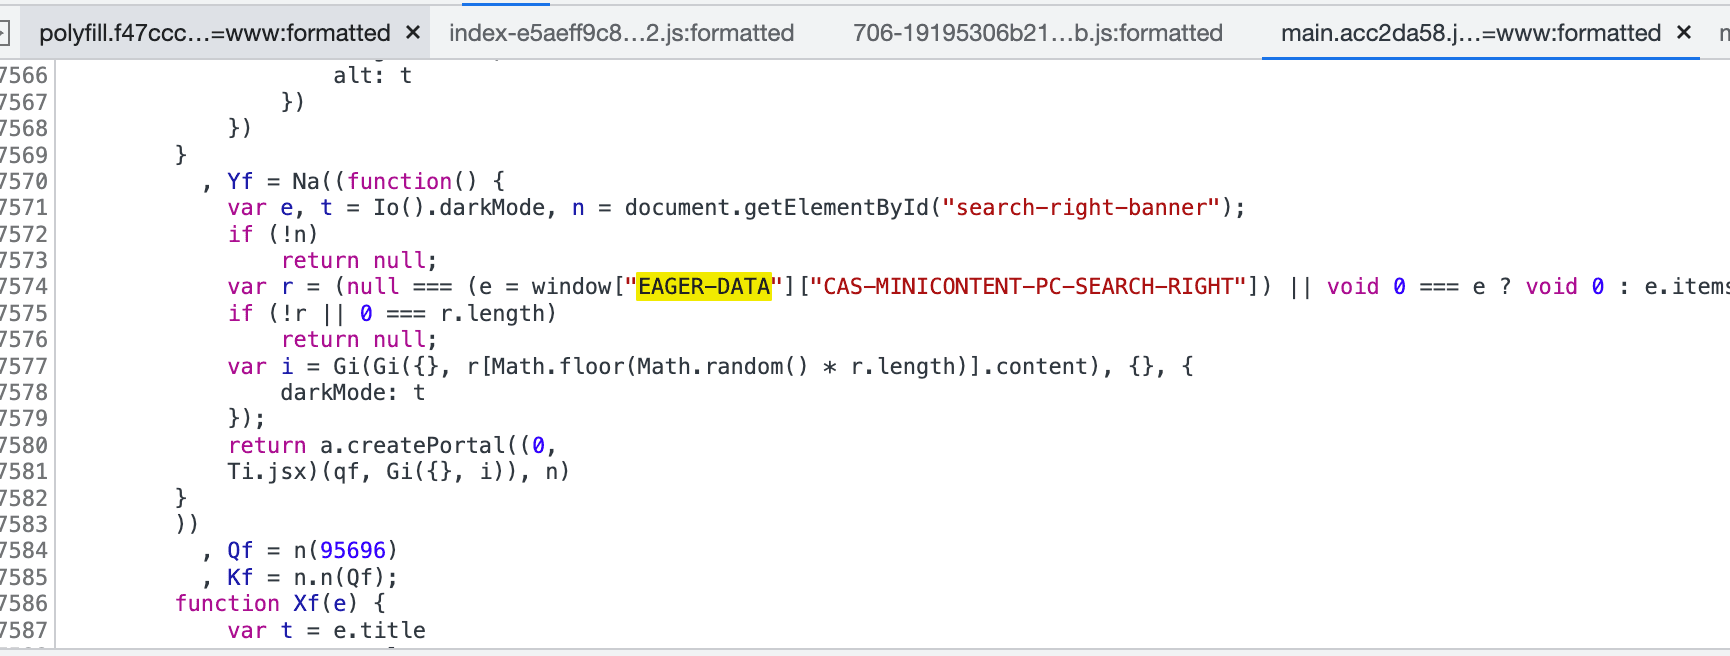Viewport: 1730px width, 656px height.
Task: Set breakpoint on line 7570
Action: (x=24, y=182)
